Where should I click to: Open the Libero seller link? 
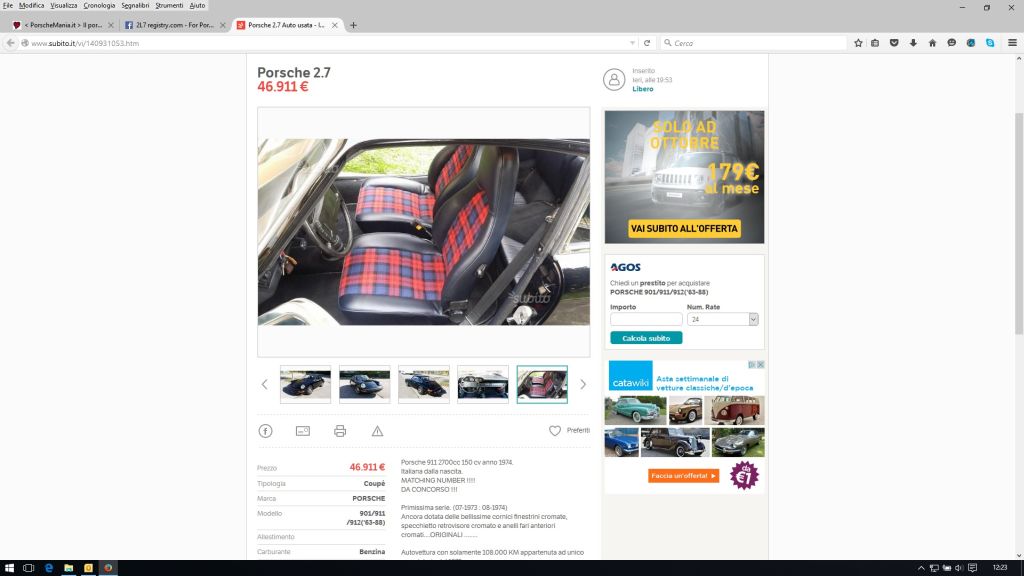tap(643, 89)
